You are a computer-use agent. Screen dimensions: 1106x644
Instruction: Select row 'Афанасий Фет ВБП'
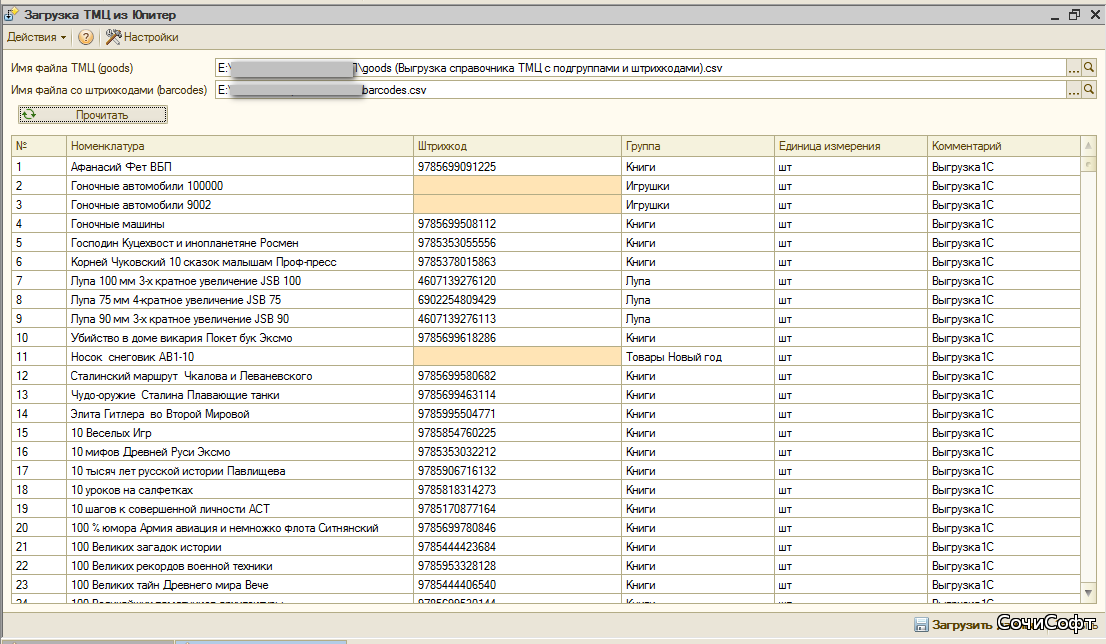pyautogui.click(x=546, y=167)
